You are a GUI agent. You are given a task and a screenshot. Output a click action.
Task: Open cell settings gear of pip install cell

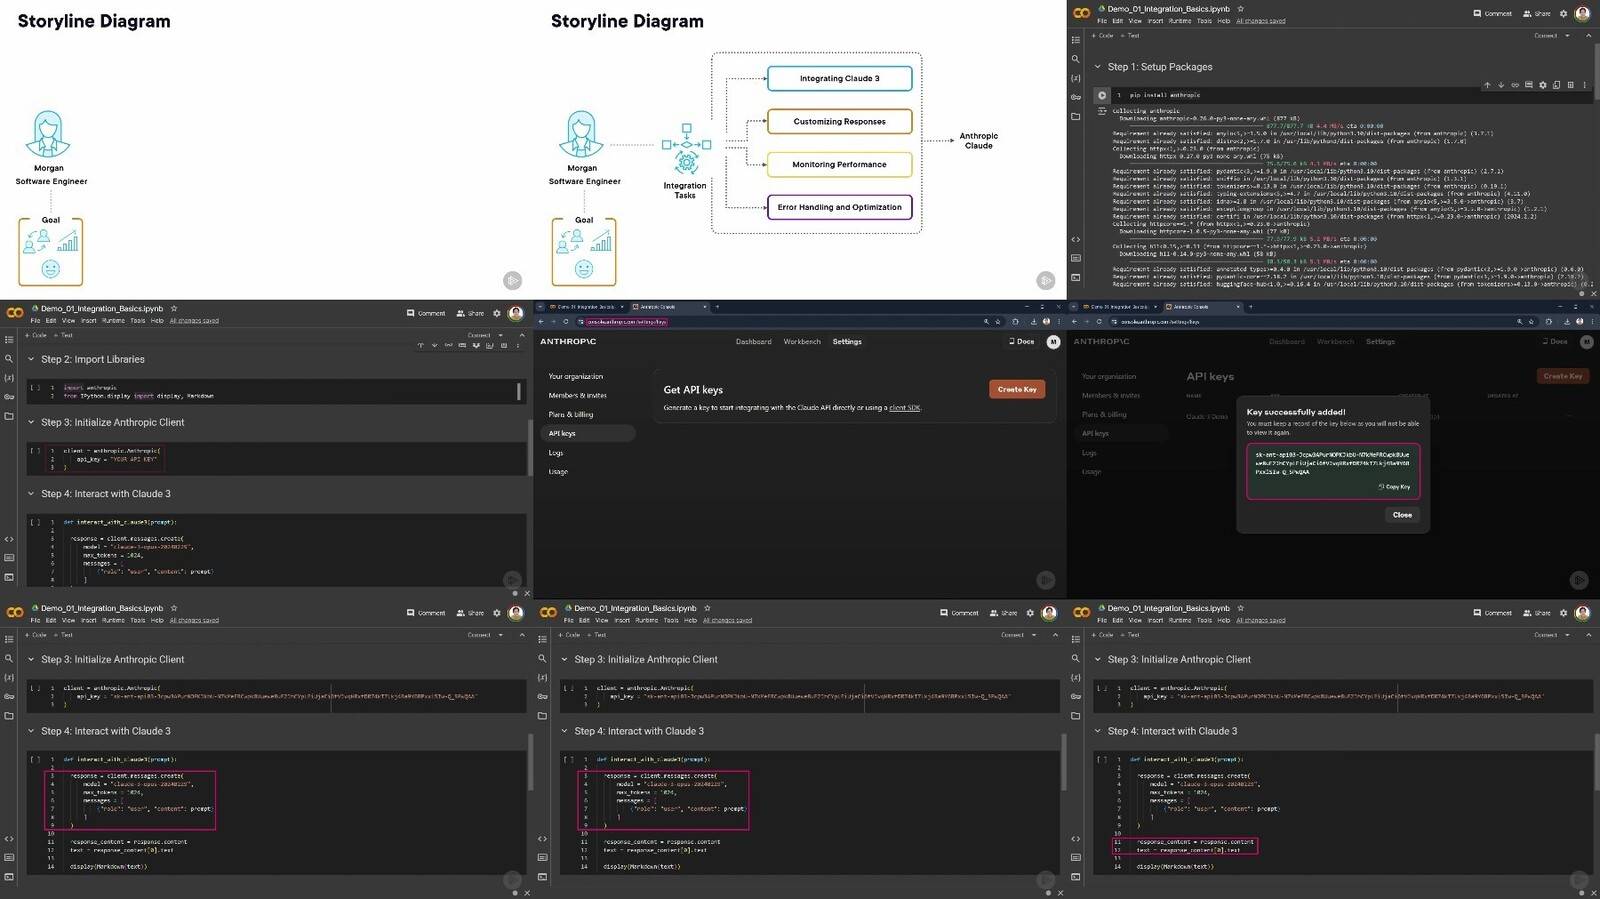[x=1543, y=85]
